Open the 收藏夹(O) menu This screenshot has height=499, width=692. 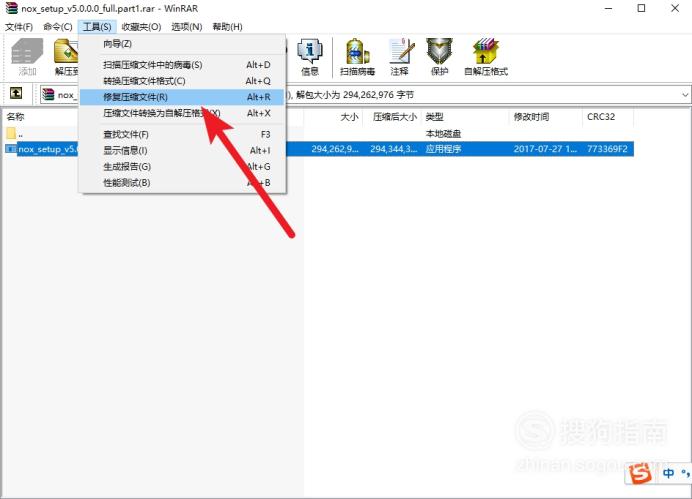pos(141,27)
